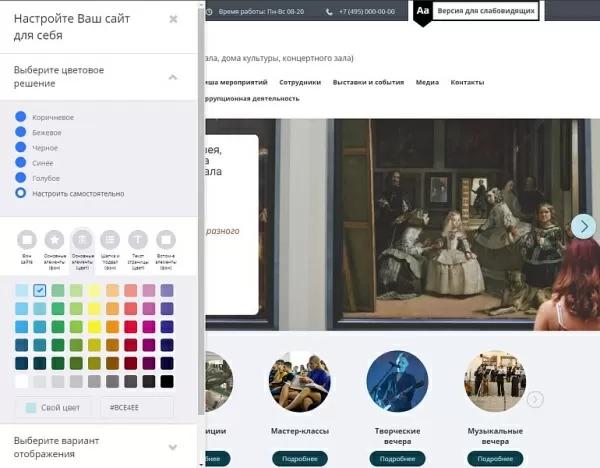Click working hours text 'Пн-Вс 08-20'

tap(284, 12)
